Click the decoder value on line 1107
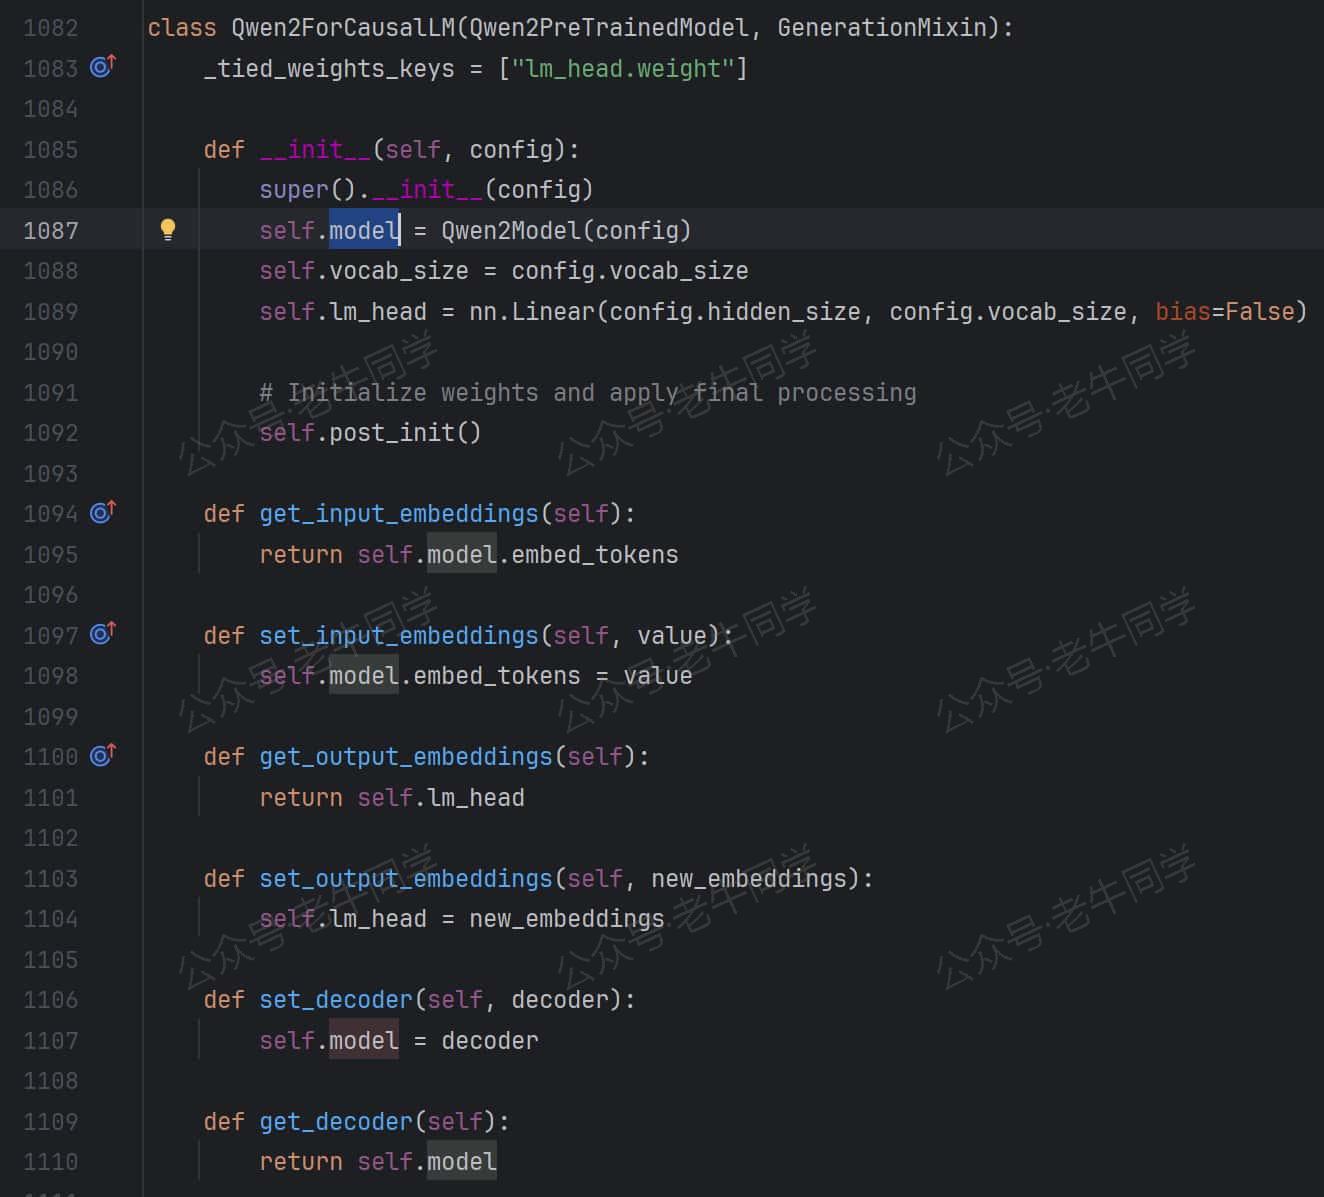This screenshot has width=1324, height=1197. click(x=490, y=1041)
